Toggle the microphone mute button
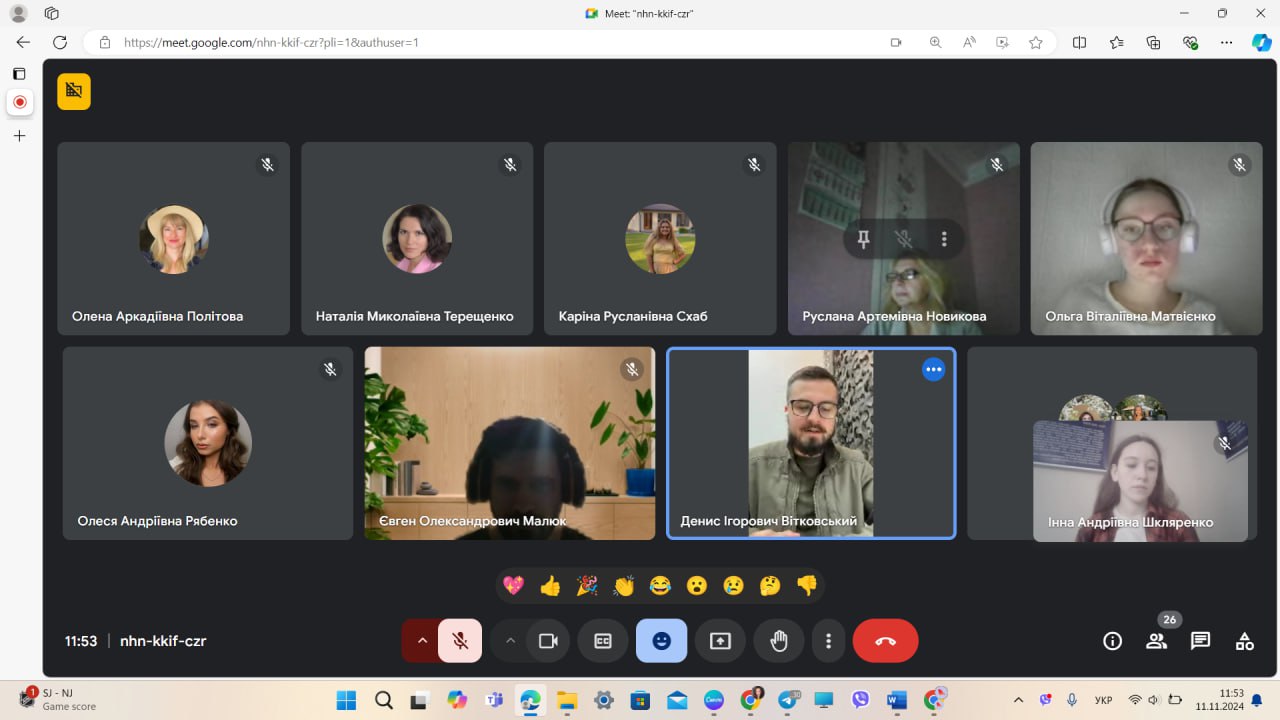Viewport: 1280px width, 720px height. tap(460, 641)
